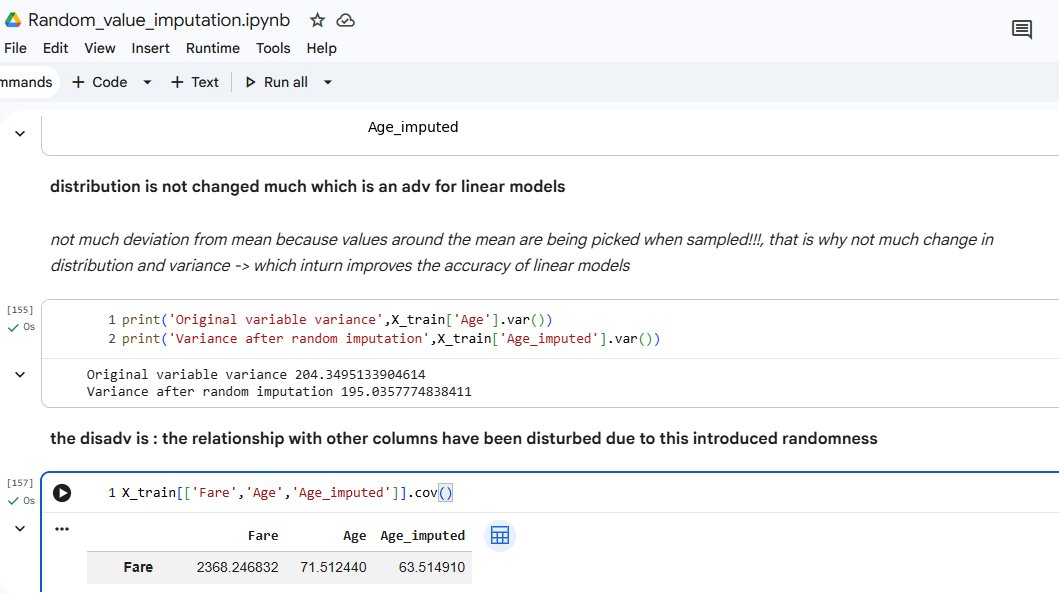Image resolution: width=1059 pixels, height=594 pixels.
Task: Open the interactive table view icon
Action: (x=500, y=536)
